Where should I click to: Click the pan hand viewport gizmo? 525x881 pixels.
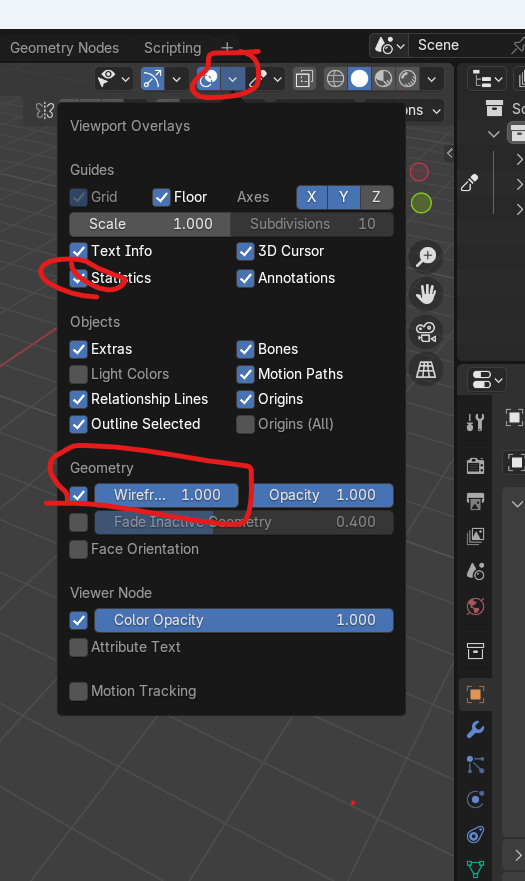tap(426, 294)
